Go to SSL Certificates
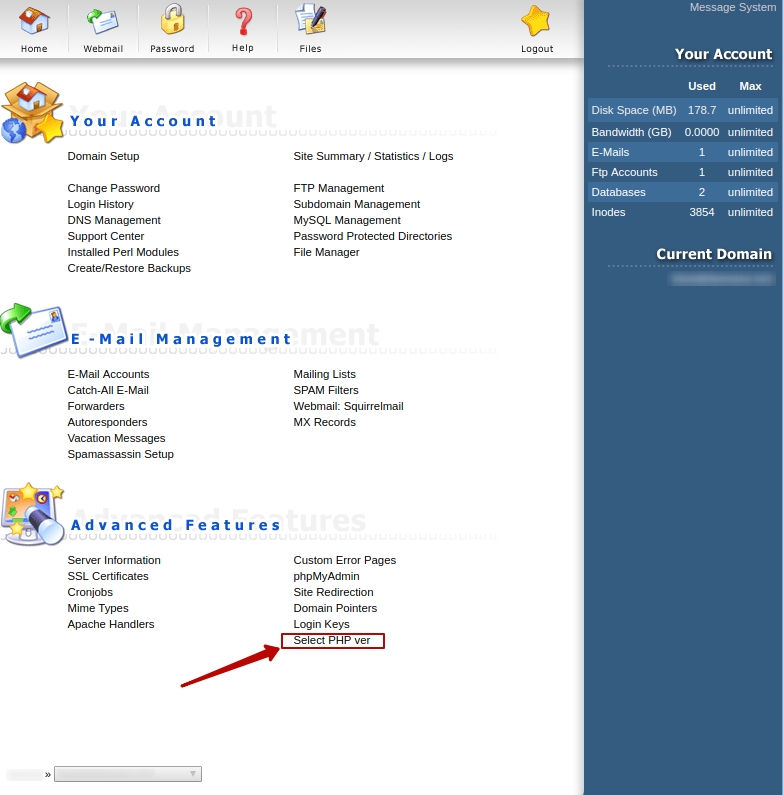The width and height of the screenshot is (783, 795). tap(108, 576)
